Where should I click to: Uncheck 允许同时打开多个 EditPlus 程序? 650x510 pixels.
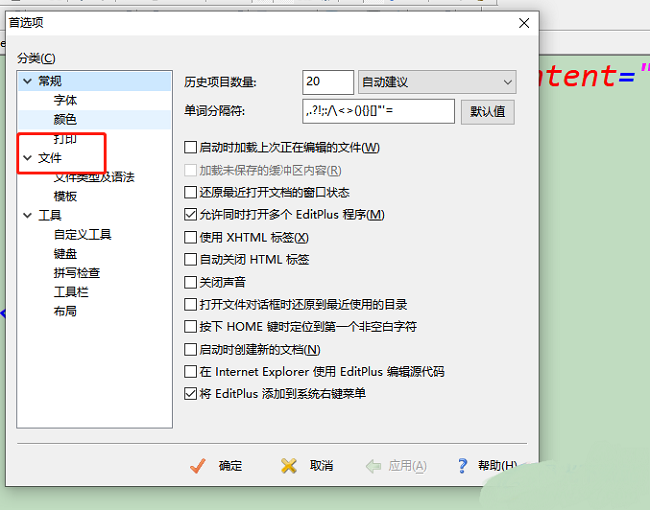[190, 214]
